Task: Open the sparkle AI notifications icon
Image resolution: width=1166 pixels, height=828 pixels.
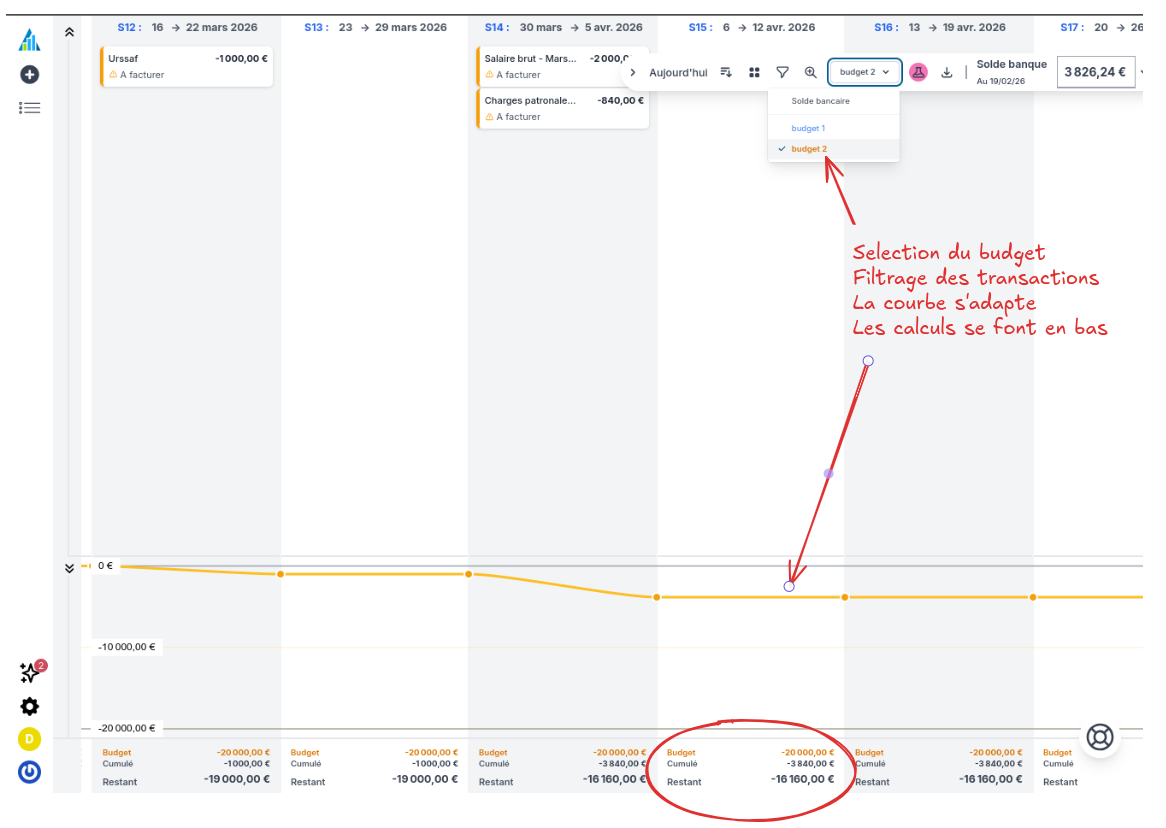Action: 30,673
